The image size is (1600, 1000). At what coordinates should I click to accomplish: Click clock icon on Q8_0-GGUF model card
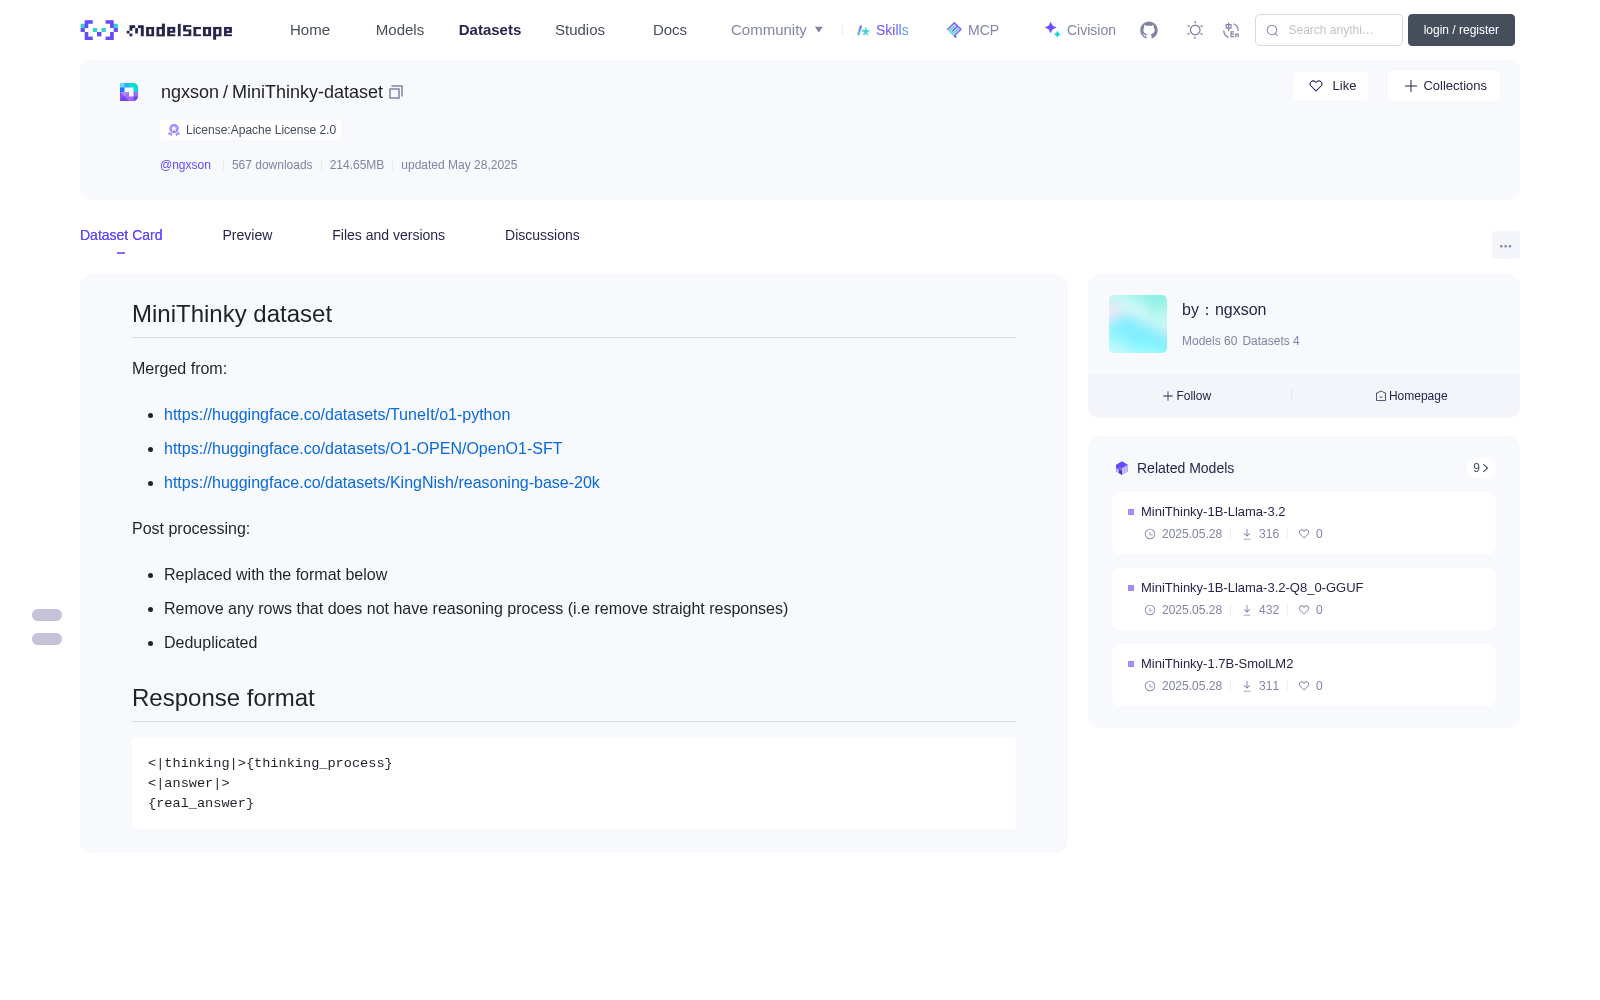pyautogui.click(x=1150, y=610)
